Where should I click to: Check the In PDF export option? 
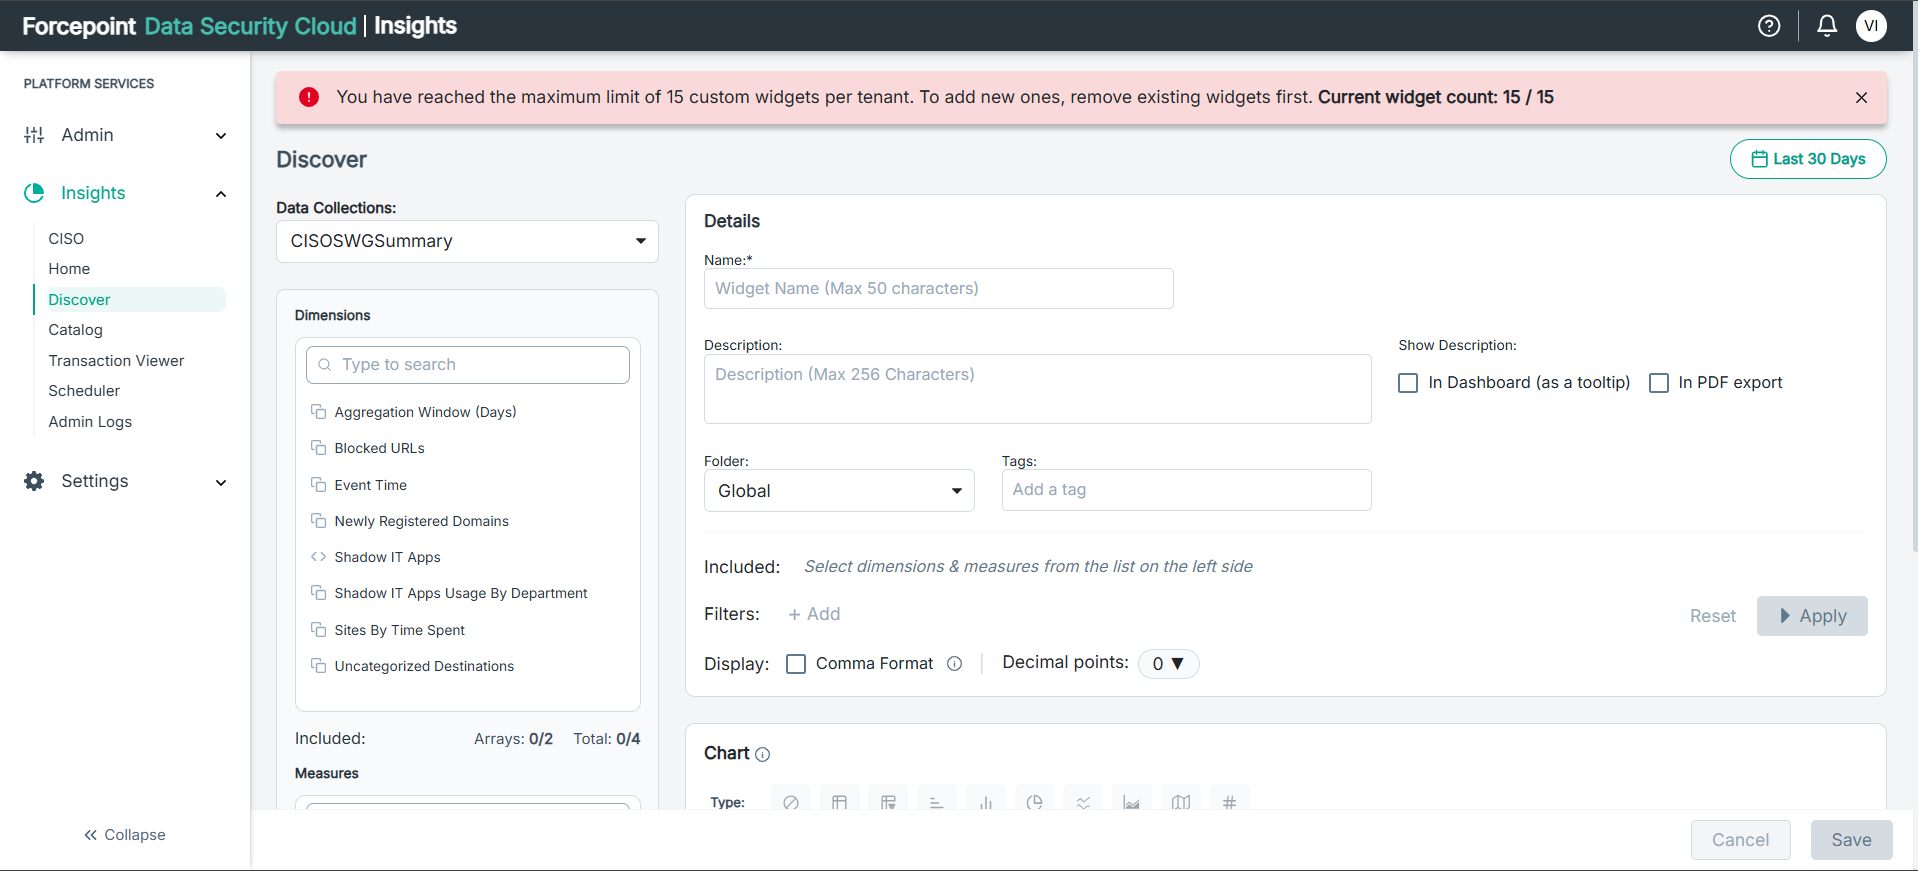(1659, 383)
